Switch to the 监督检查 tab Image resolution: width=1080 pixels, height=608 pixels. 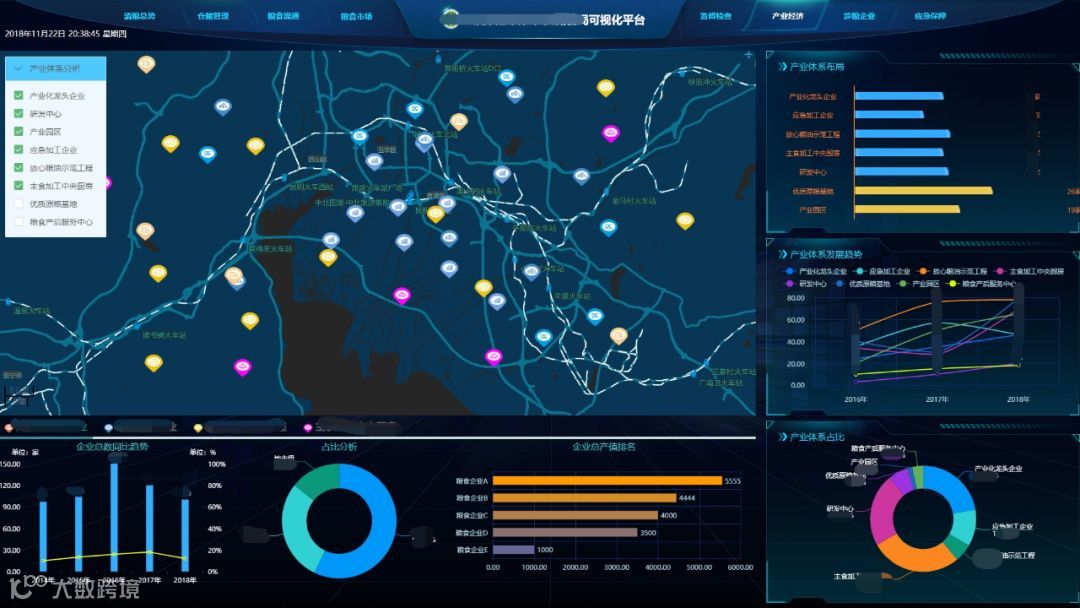click(716, 16)
